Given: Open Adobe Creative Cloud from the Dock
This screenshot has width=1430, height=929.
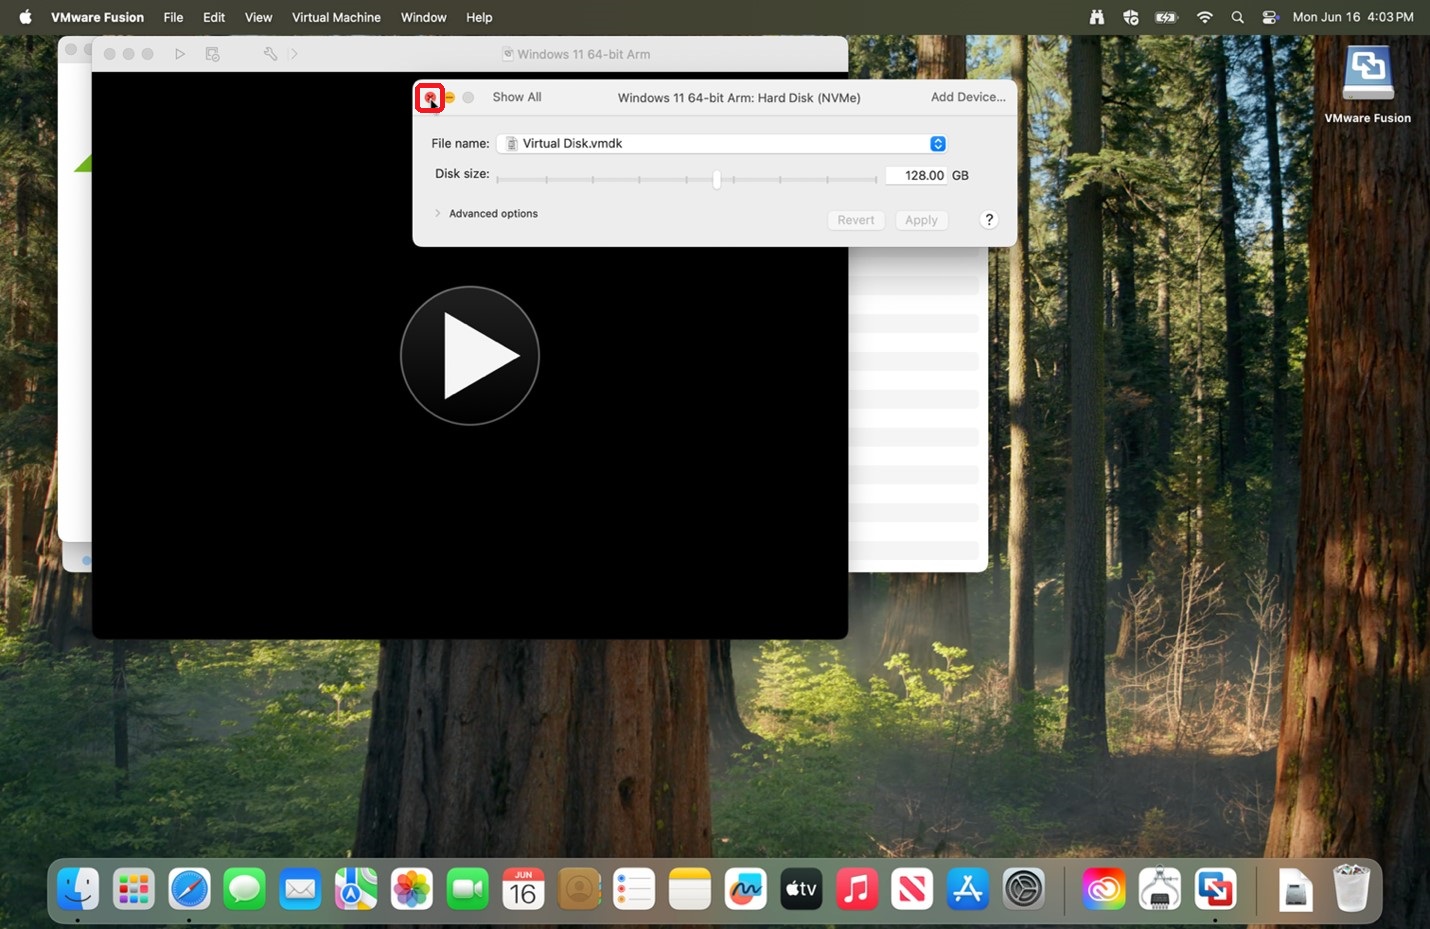Looking at the screenshot, I should (x=1104, y=888).
